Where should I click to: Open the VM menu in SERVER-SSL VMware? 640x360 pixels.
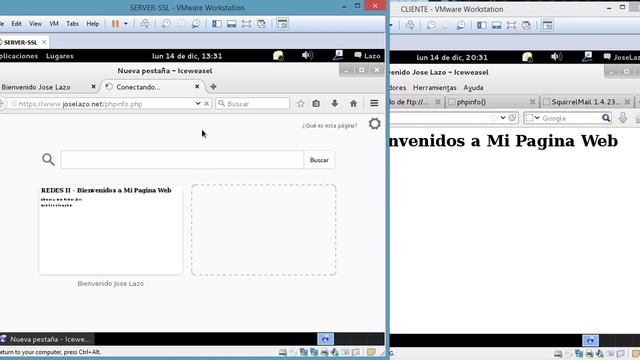click(x=54, y=24)
